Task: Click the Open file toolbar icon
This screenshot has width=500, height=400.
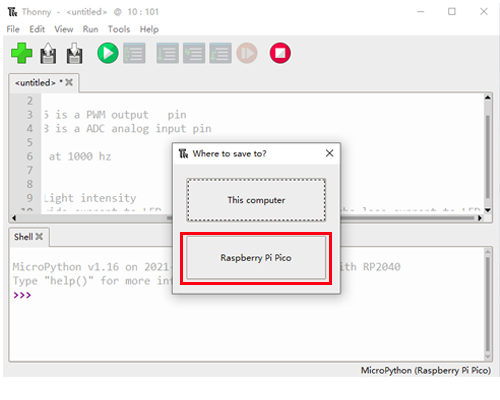Action: pos(48,53)
